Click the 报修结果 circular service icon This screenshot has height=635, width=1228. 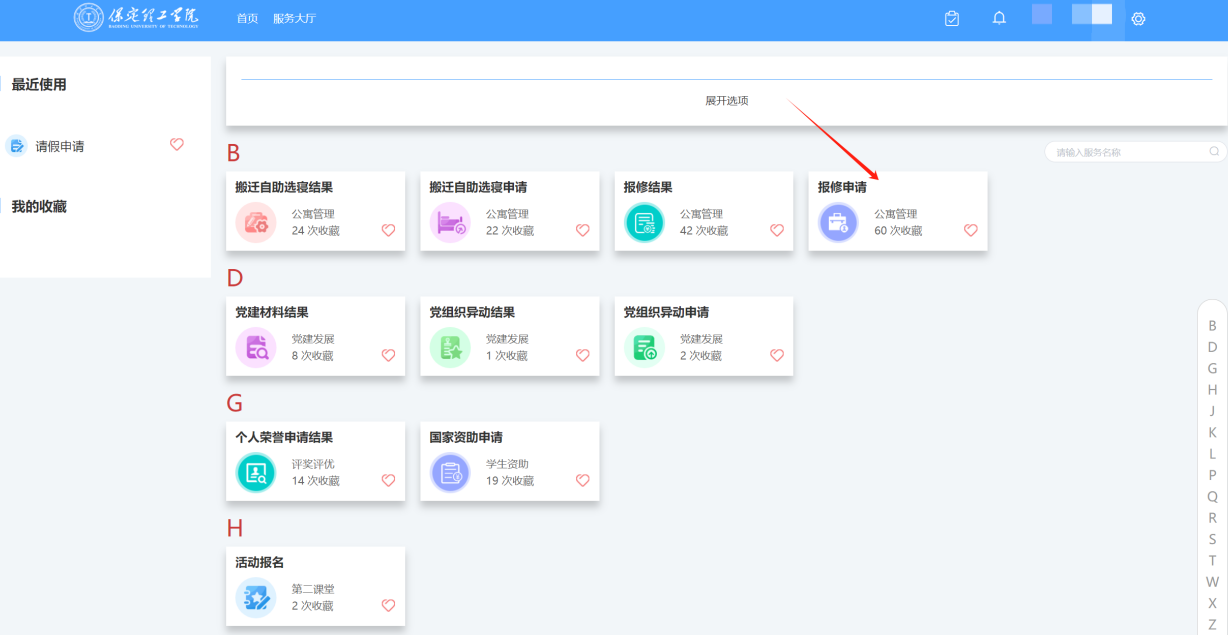pos(643,220)
